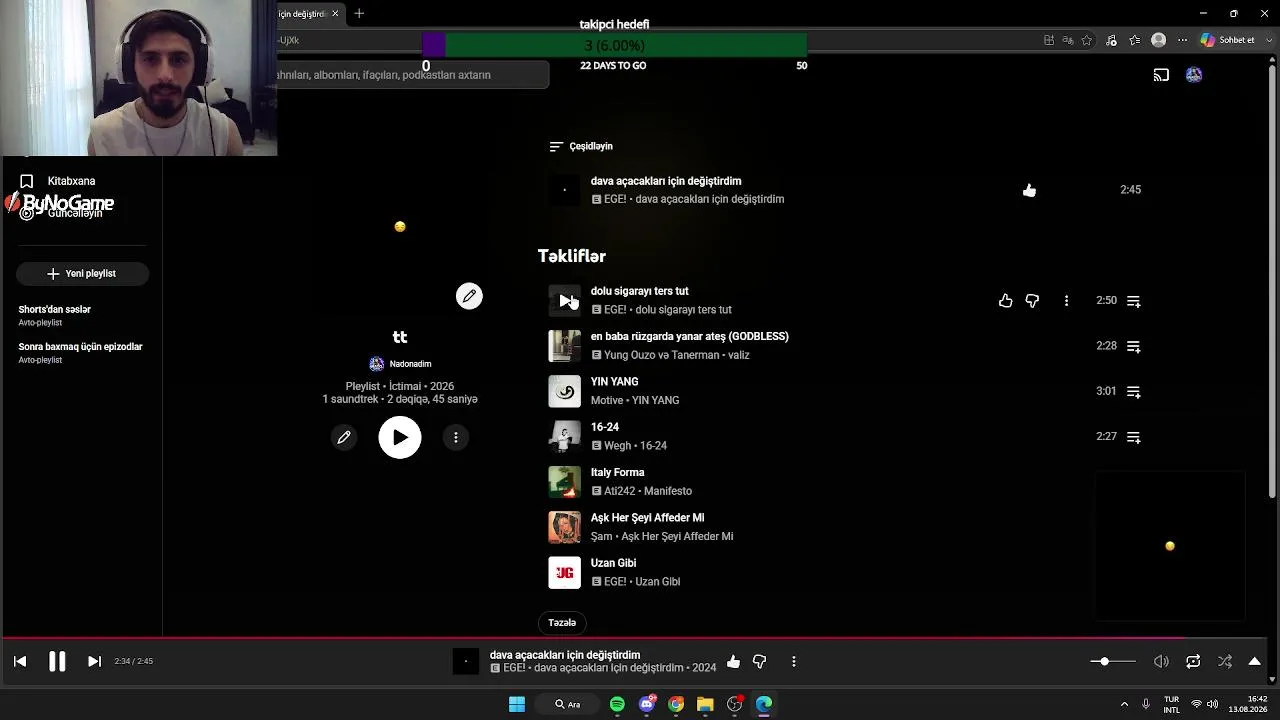Open the browser profile avatar
Screen dimensions: 1280x720
click(1158, 40)
